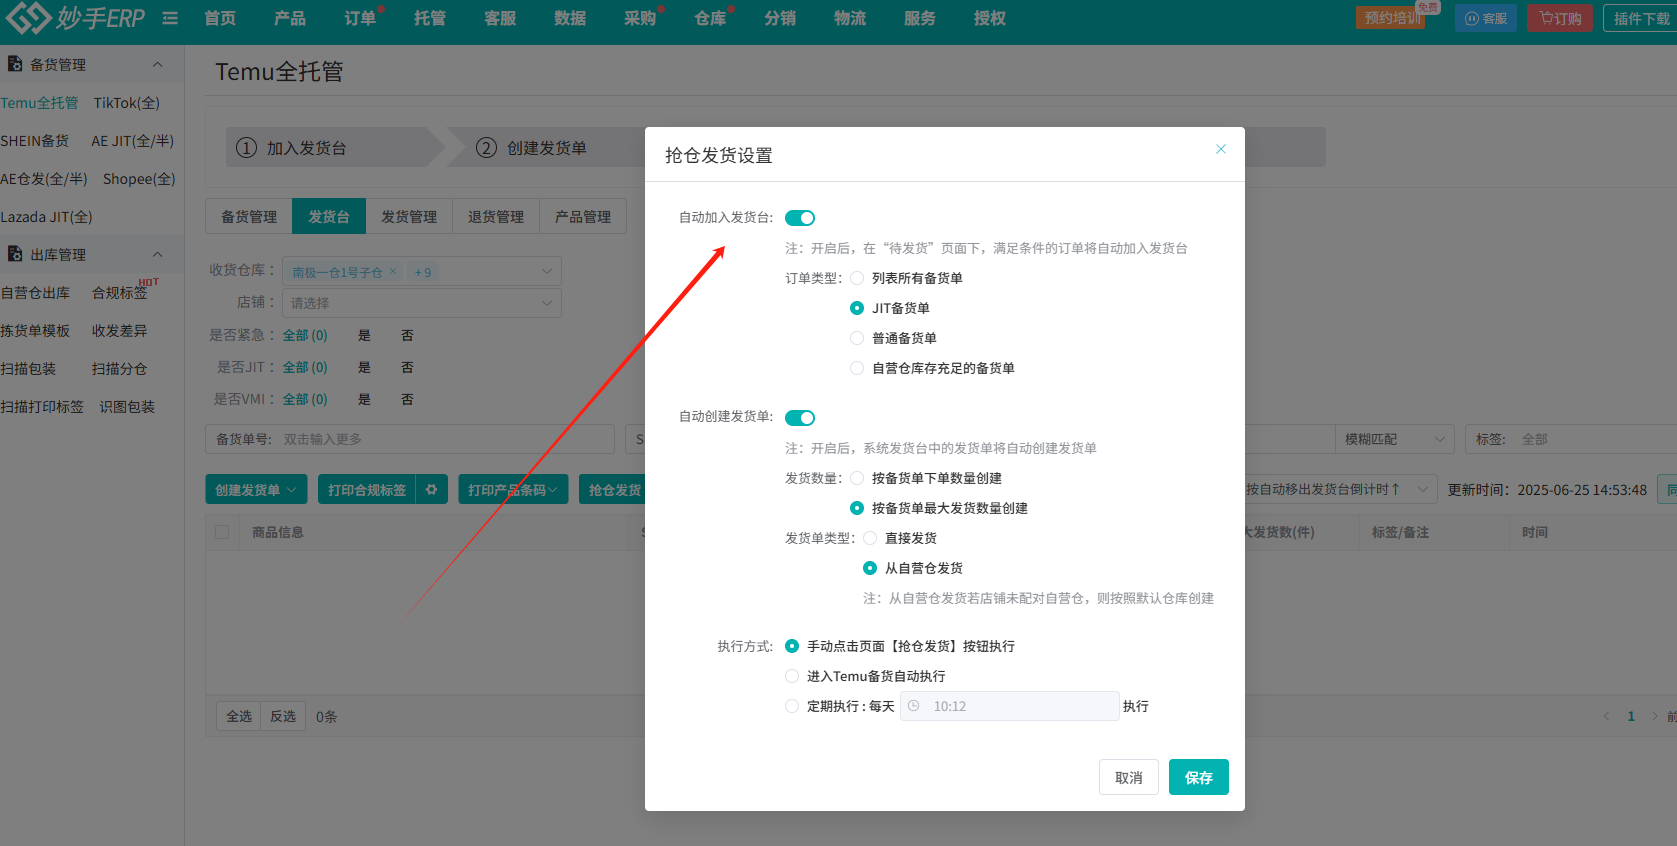1677x846 pixels.
Task: Turn off the 自动加入发货台 switch
Action: 800,218
